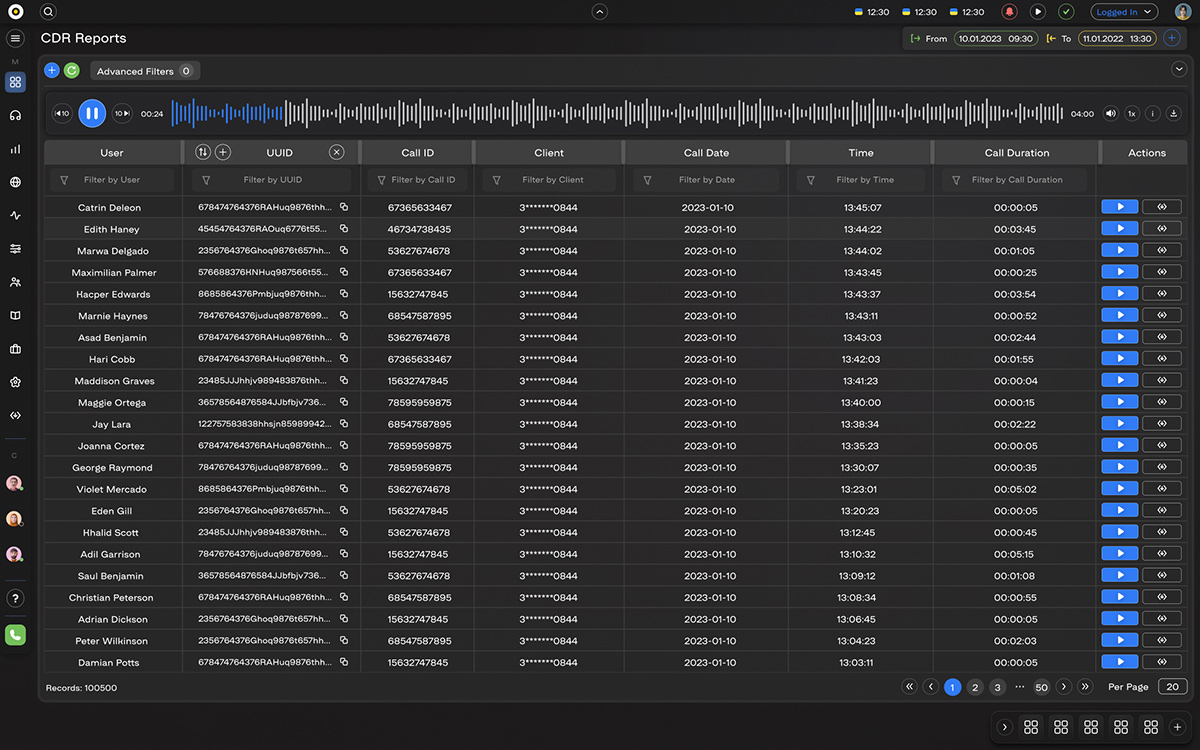Viewport: 1200px width, 750px height.
Task: Toggle the 1x playback speed
Action: pos(1131,114)
